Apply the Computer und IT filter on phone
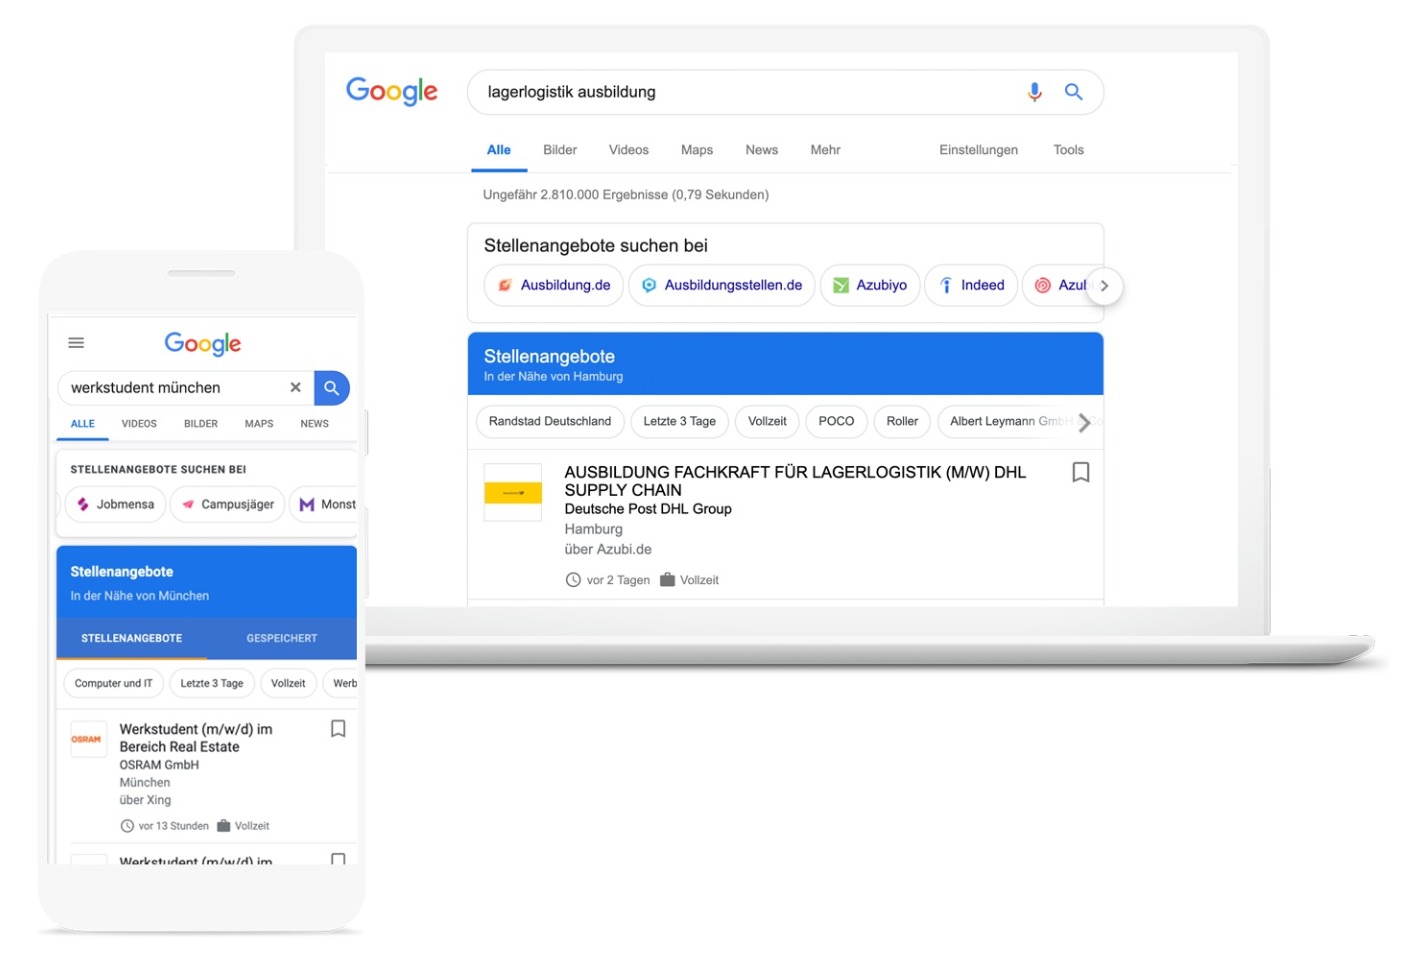This screenshot has height=956, width=1407. (114, 683)
